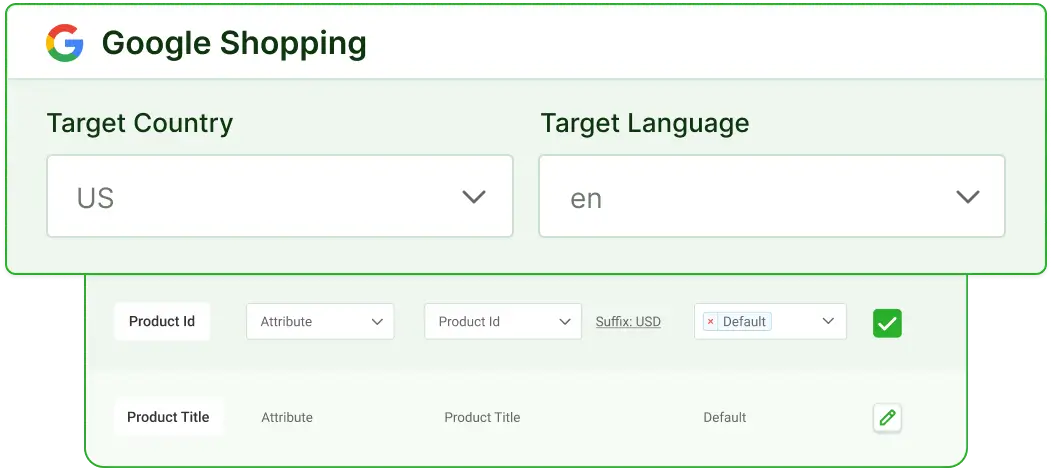
Task: Click the Default text in Product Title row
Action: point(725,417)
